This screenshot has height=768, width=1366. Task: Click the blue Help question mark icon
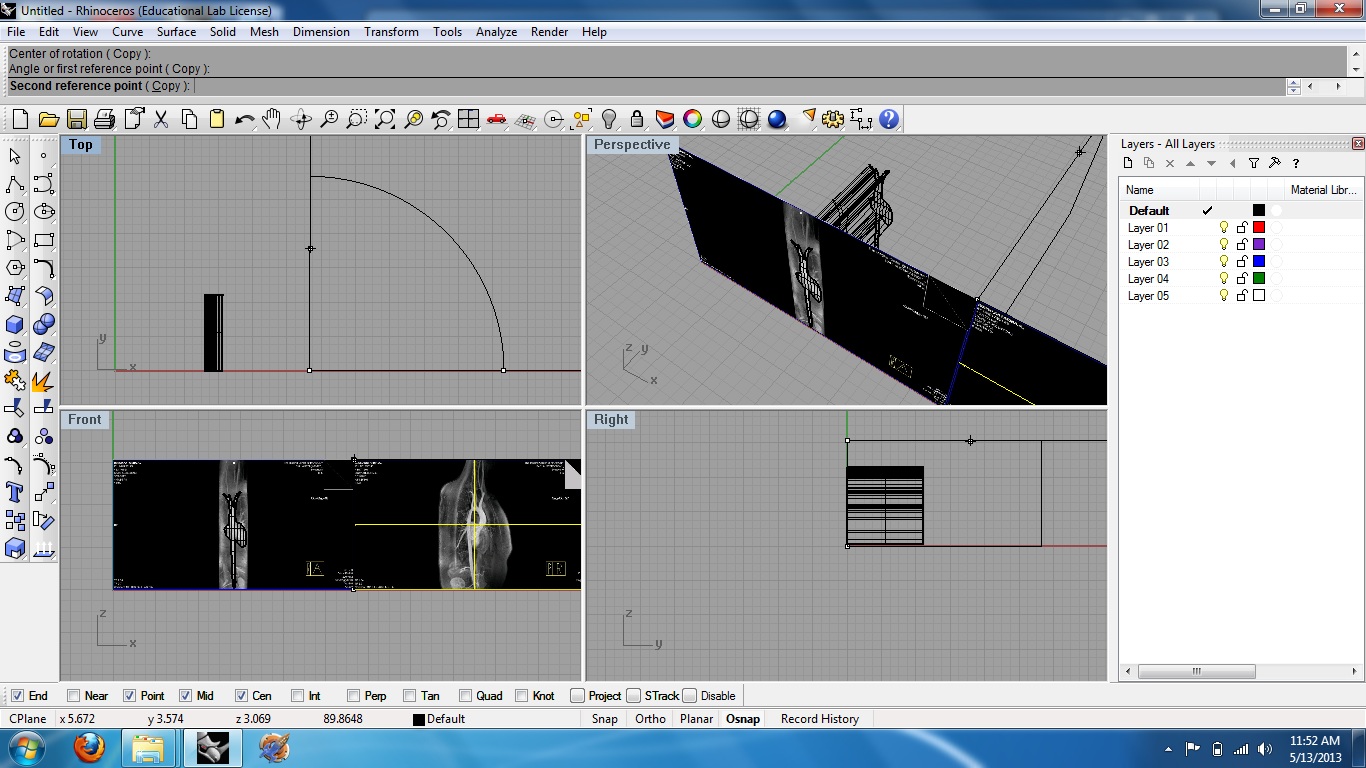click(x=889, y=120)
